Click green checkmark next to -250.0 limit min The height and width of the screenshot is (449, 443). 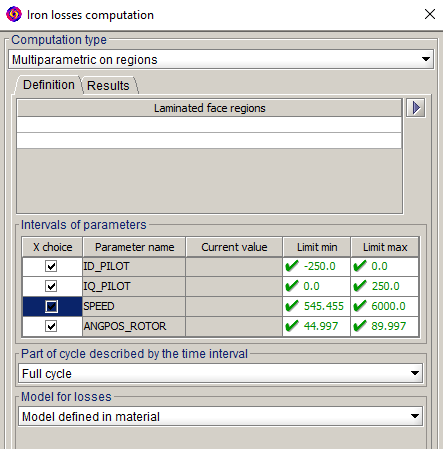(x=292, y=266)
